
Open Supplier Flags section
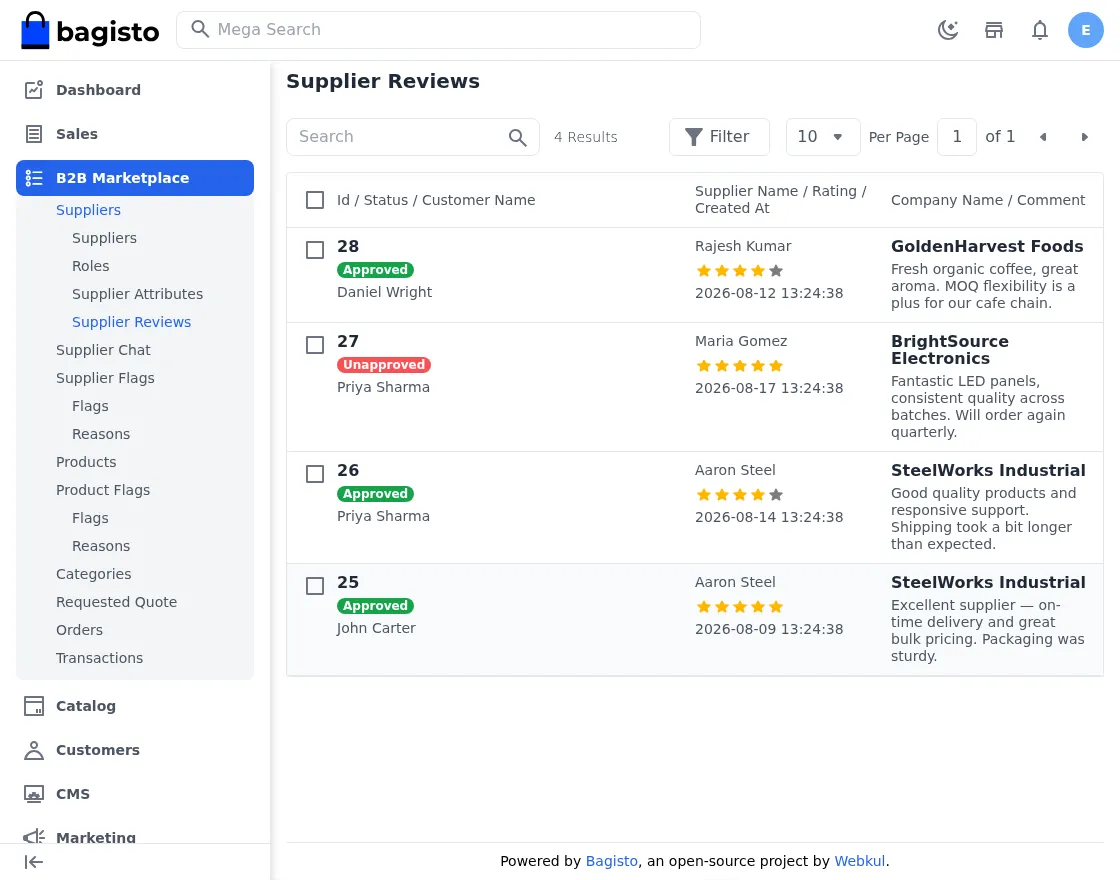[x=105, y=378]
